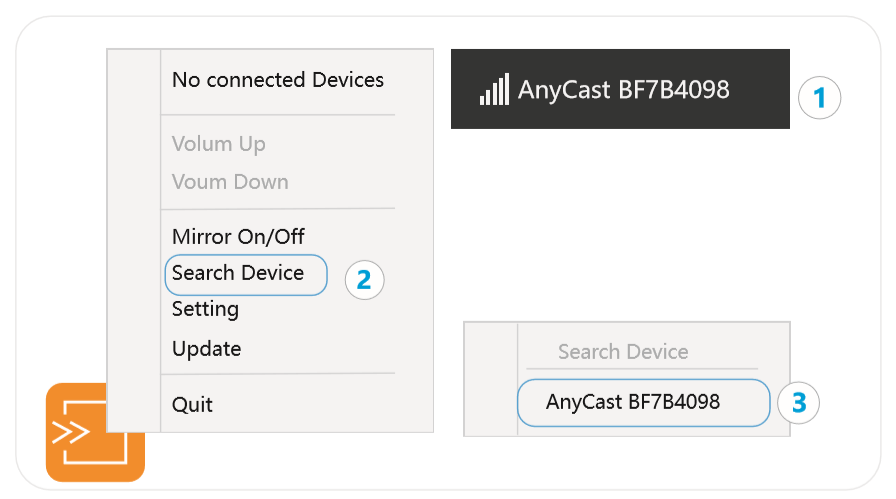Screen dimensions: 896x499
Task: Click the step 1 circle badge
Action: [x=820, y=98]
